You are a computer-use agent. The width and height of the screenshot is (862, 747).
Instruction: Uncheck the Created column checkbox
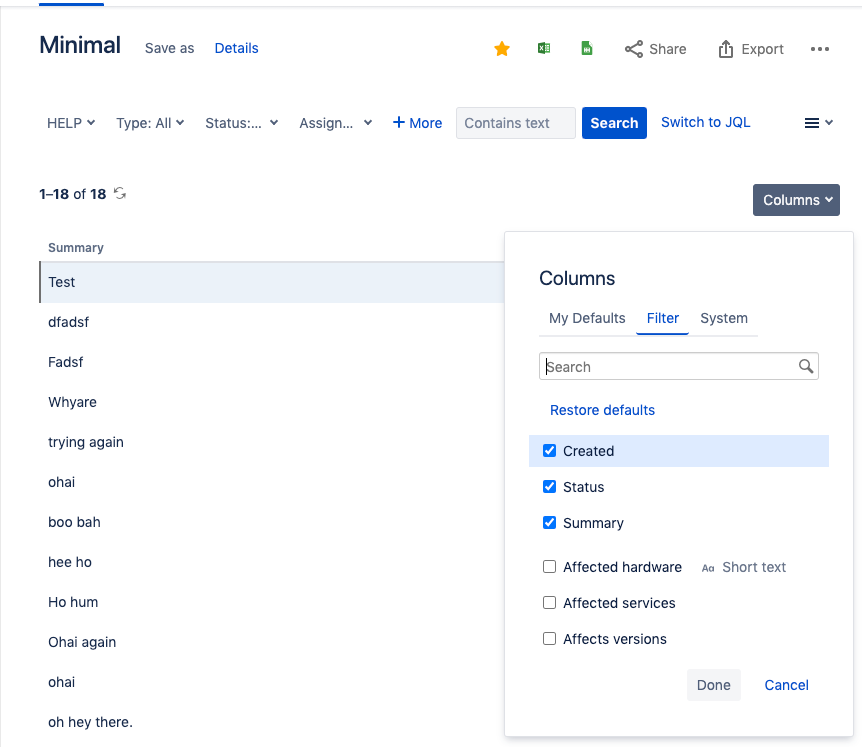[549, 451]
